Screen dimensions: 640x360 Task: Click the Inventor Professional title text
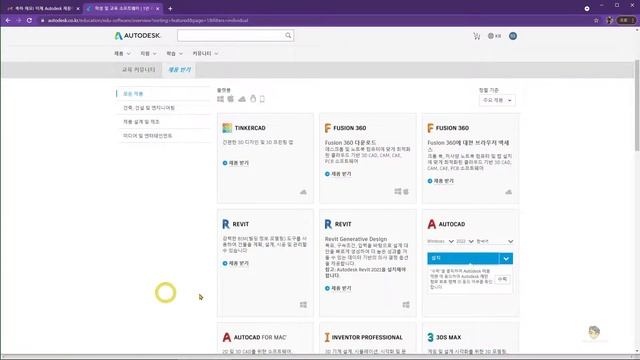point(367,338)
